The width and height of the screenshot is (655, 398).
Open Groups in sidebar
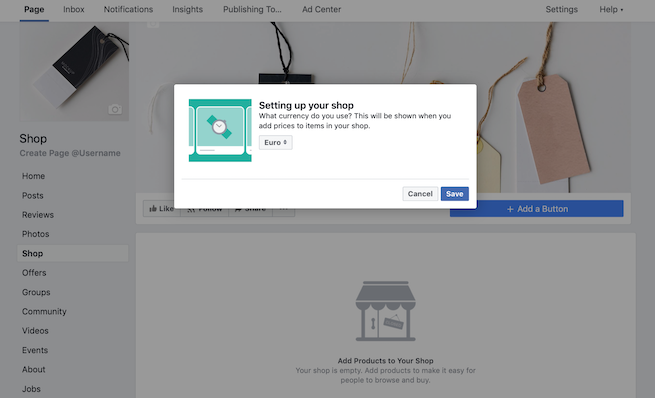click(36, 292)
